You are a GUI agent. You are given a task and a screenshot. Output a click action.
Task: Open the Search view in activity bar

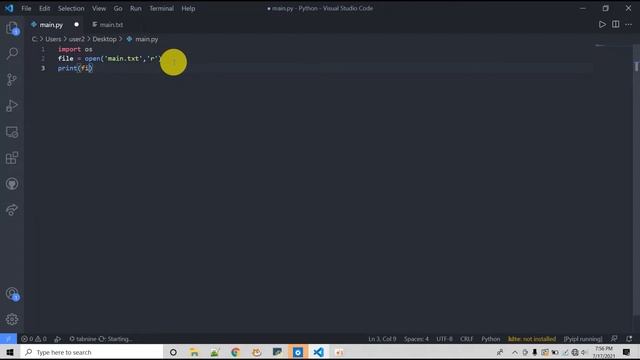coord(12,53)
